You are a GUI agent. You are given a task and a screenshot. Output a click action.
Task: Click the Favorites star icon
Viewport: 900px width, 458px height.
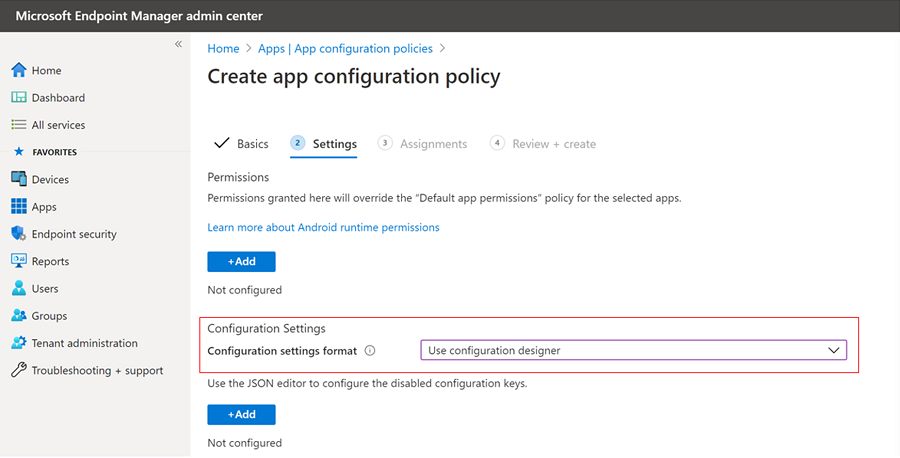tap(19, 152)
